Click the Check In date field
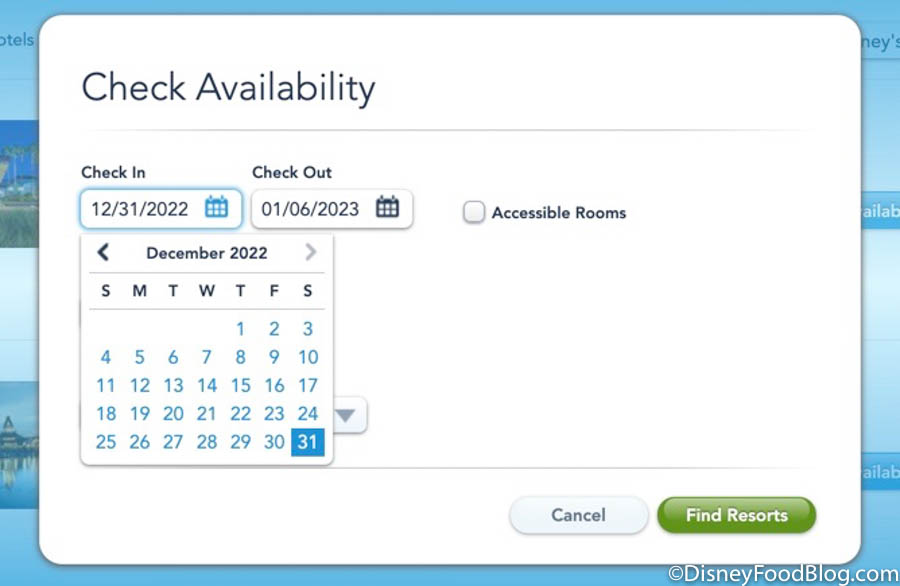The height and width of the screenshot is (586, 900). 141,209
